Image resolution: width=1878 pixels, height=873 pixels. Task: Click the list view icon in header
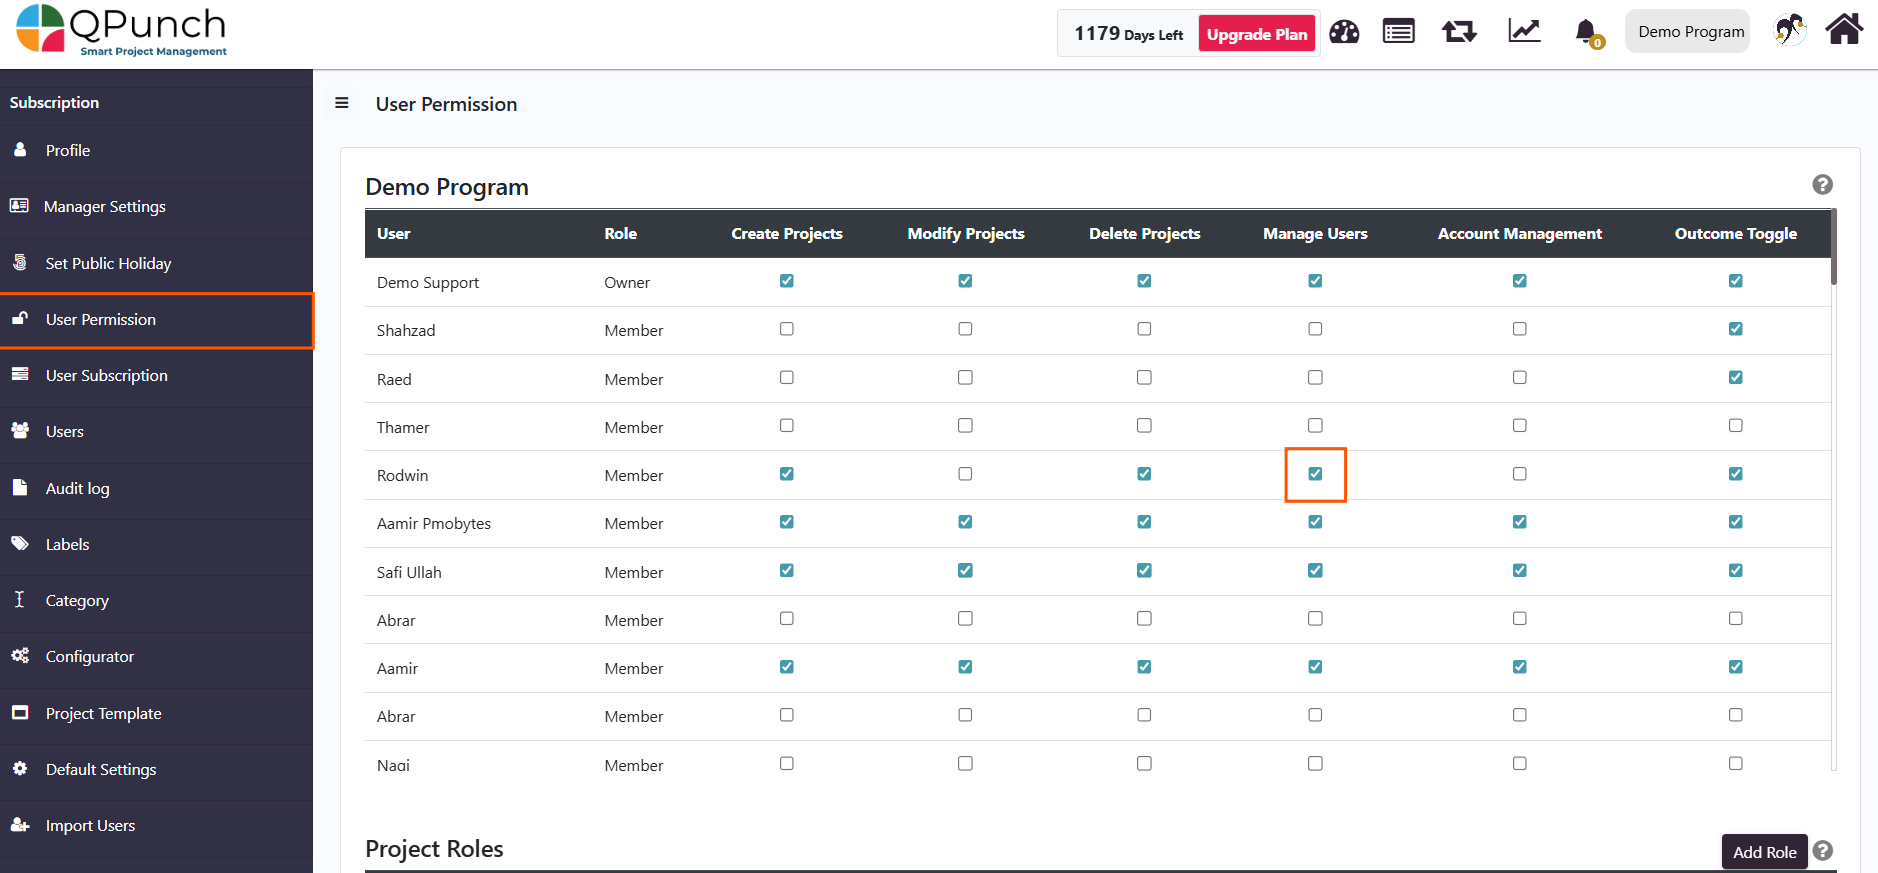1398,32
